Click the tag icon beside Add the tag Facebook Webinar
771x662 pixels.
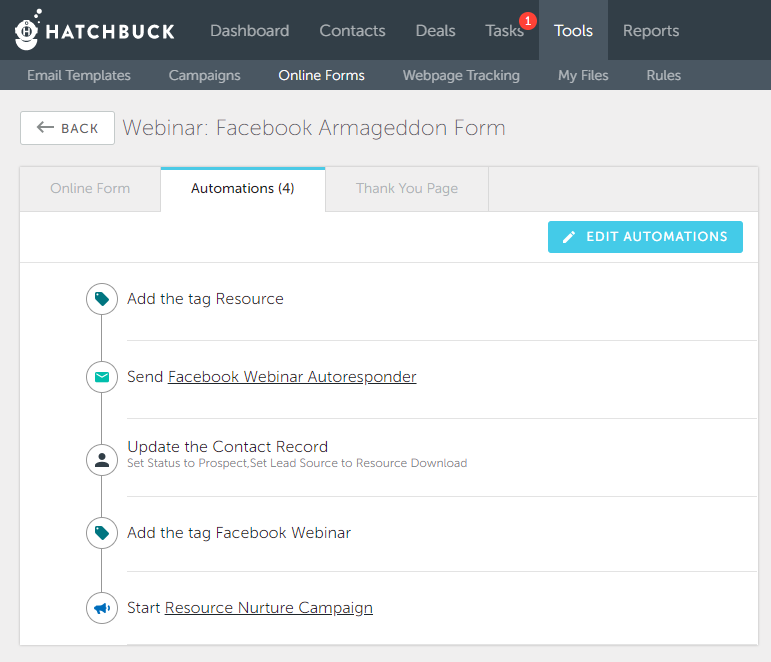click(102, 533)
